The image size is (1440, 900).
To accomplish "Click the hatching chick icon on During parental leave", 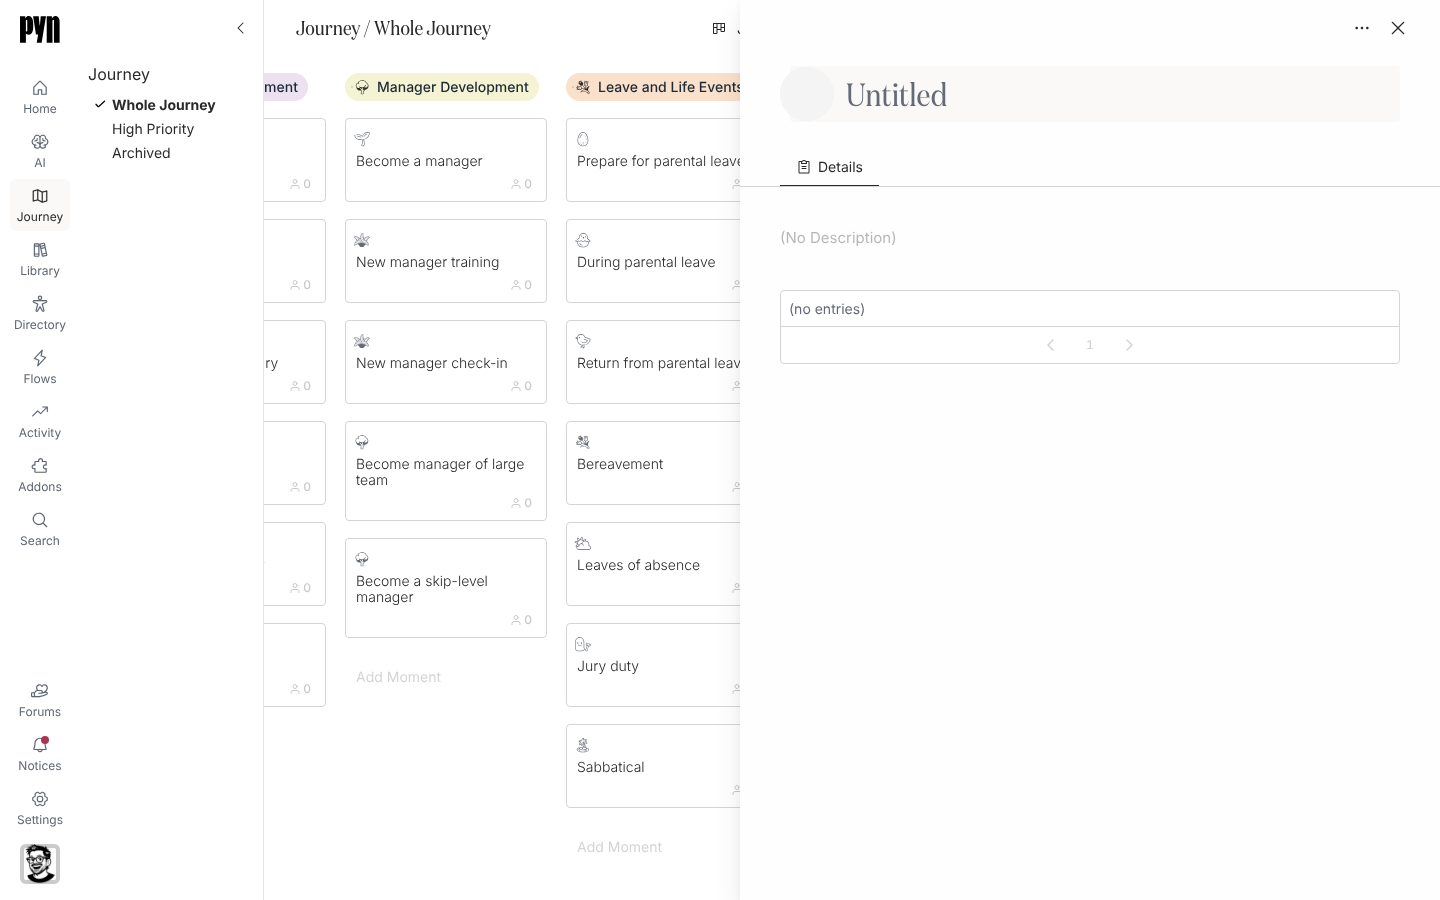I will 583,240.
